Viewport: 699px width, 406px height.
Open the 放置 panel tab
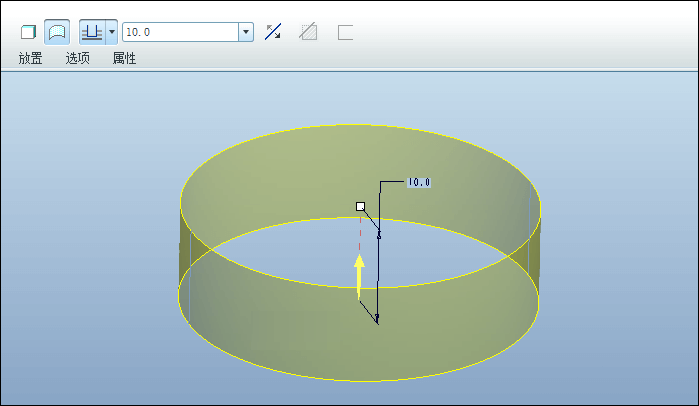pos(30,58)
